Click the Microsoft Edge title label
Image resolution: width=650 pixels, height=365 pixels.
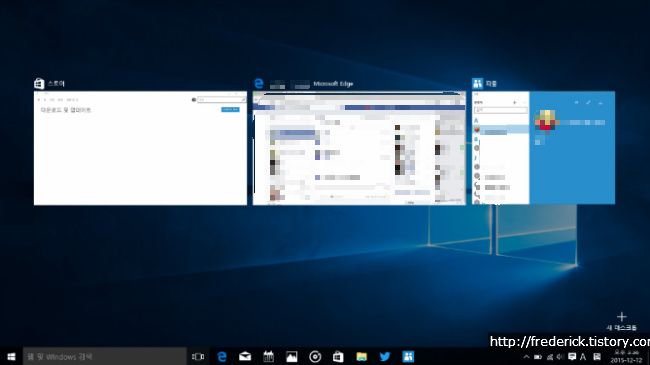pos(333,84)
